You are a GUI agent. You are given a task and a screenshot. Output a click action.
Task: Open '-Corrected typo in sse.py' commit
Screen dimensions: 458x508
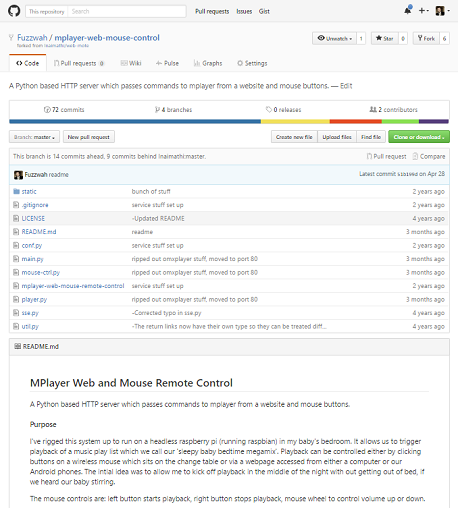tap(166, 313)
